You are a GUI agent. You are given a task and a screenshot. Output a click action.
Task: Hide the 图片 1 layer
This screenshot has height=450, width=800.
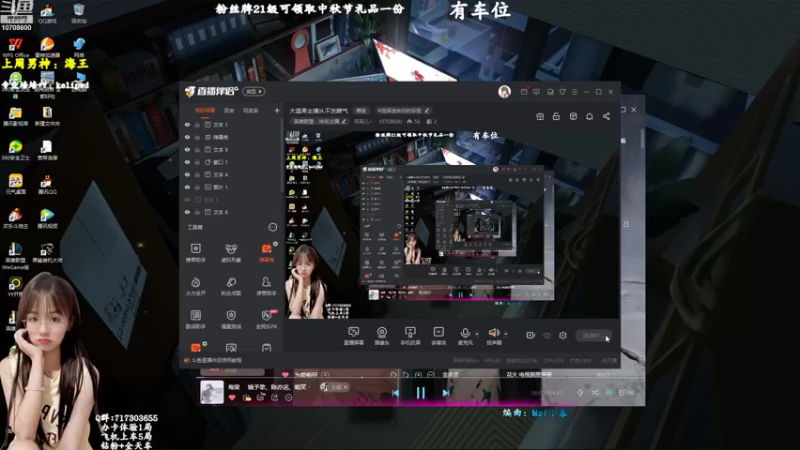coord(187,187)
